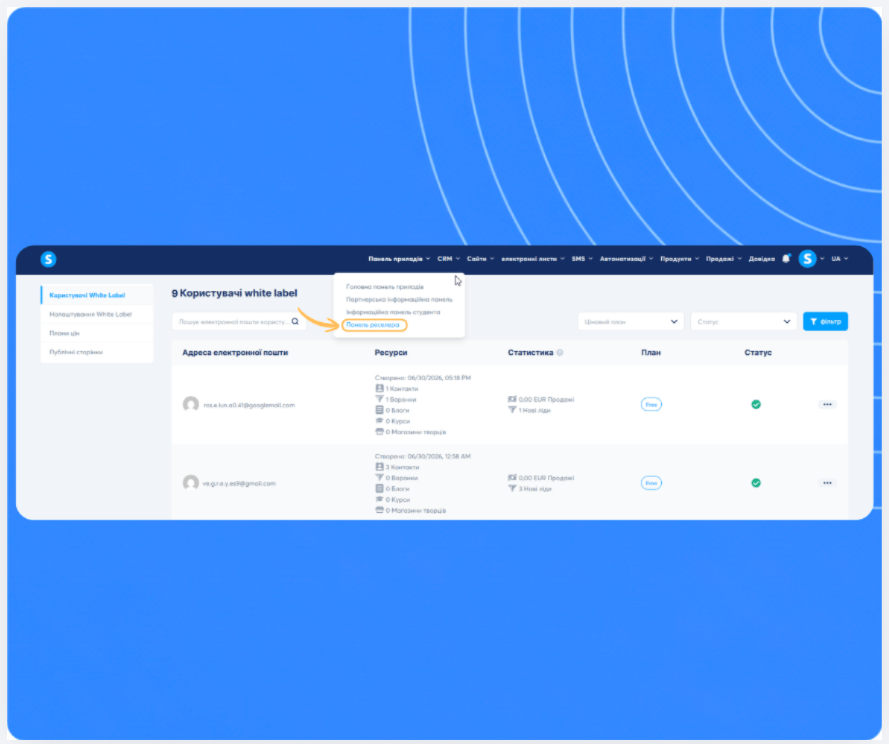The image size is (889, 744).
Task: Click funnel icon beside 1 Воронки
Action: tap(379, 399)
